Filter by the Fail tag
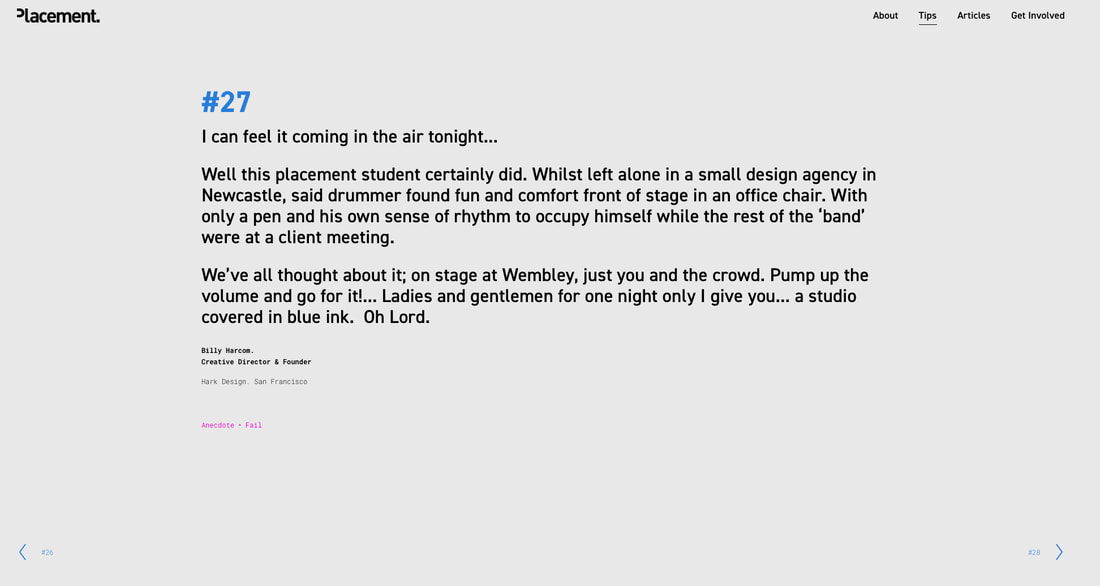The height and width of the screenshot is (586, 1100). pos(253,425)
